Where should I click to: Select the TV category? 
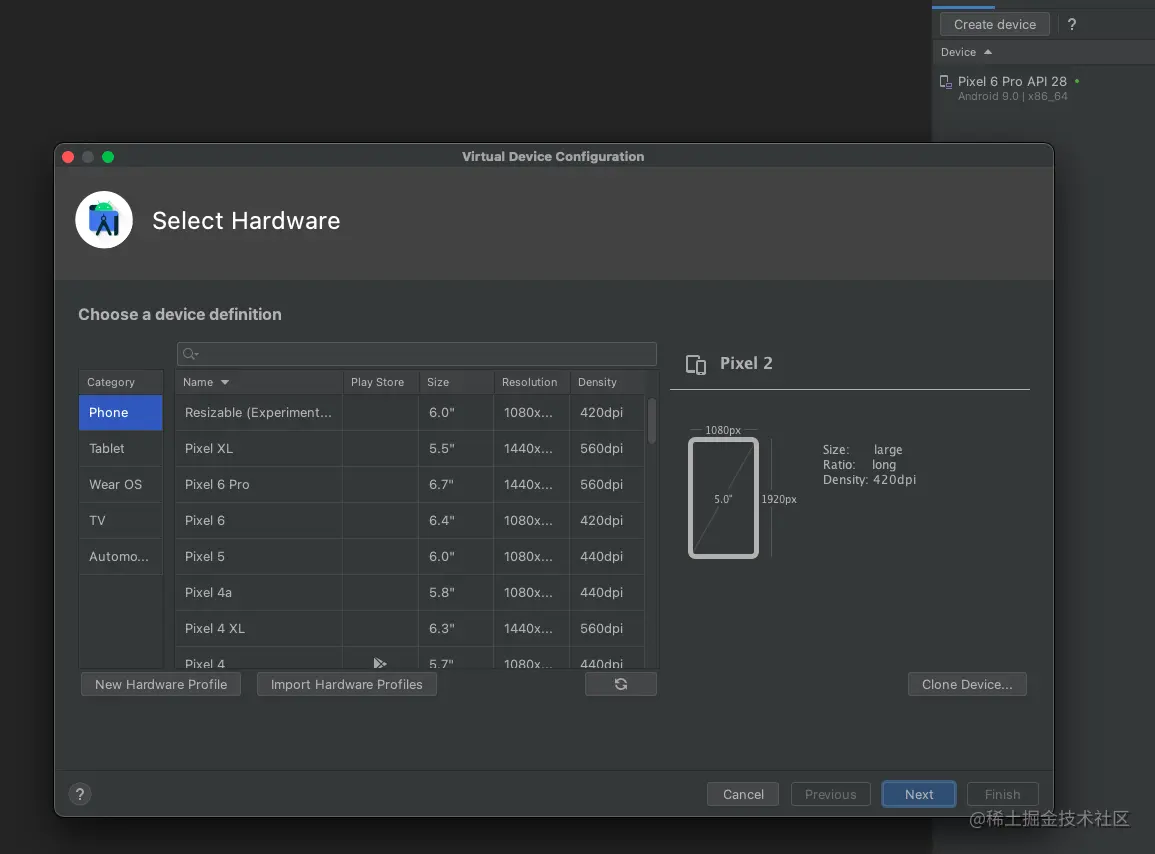click(121, 521)
